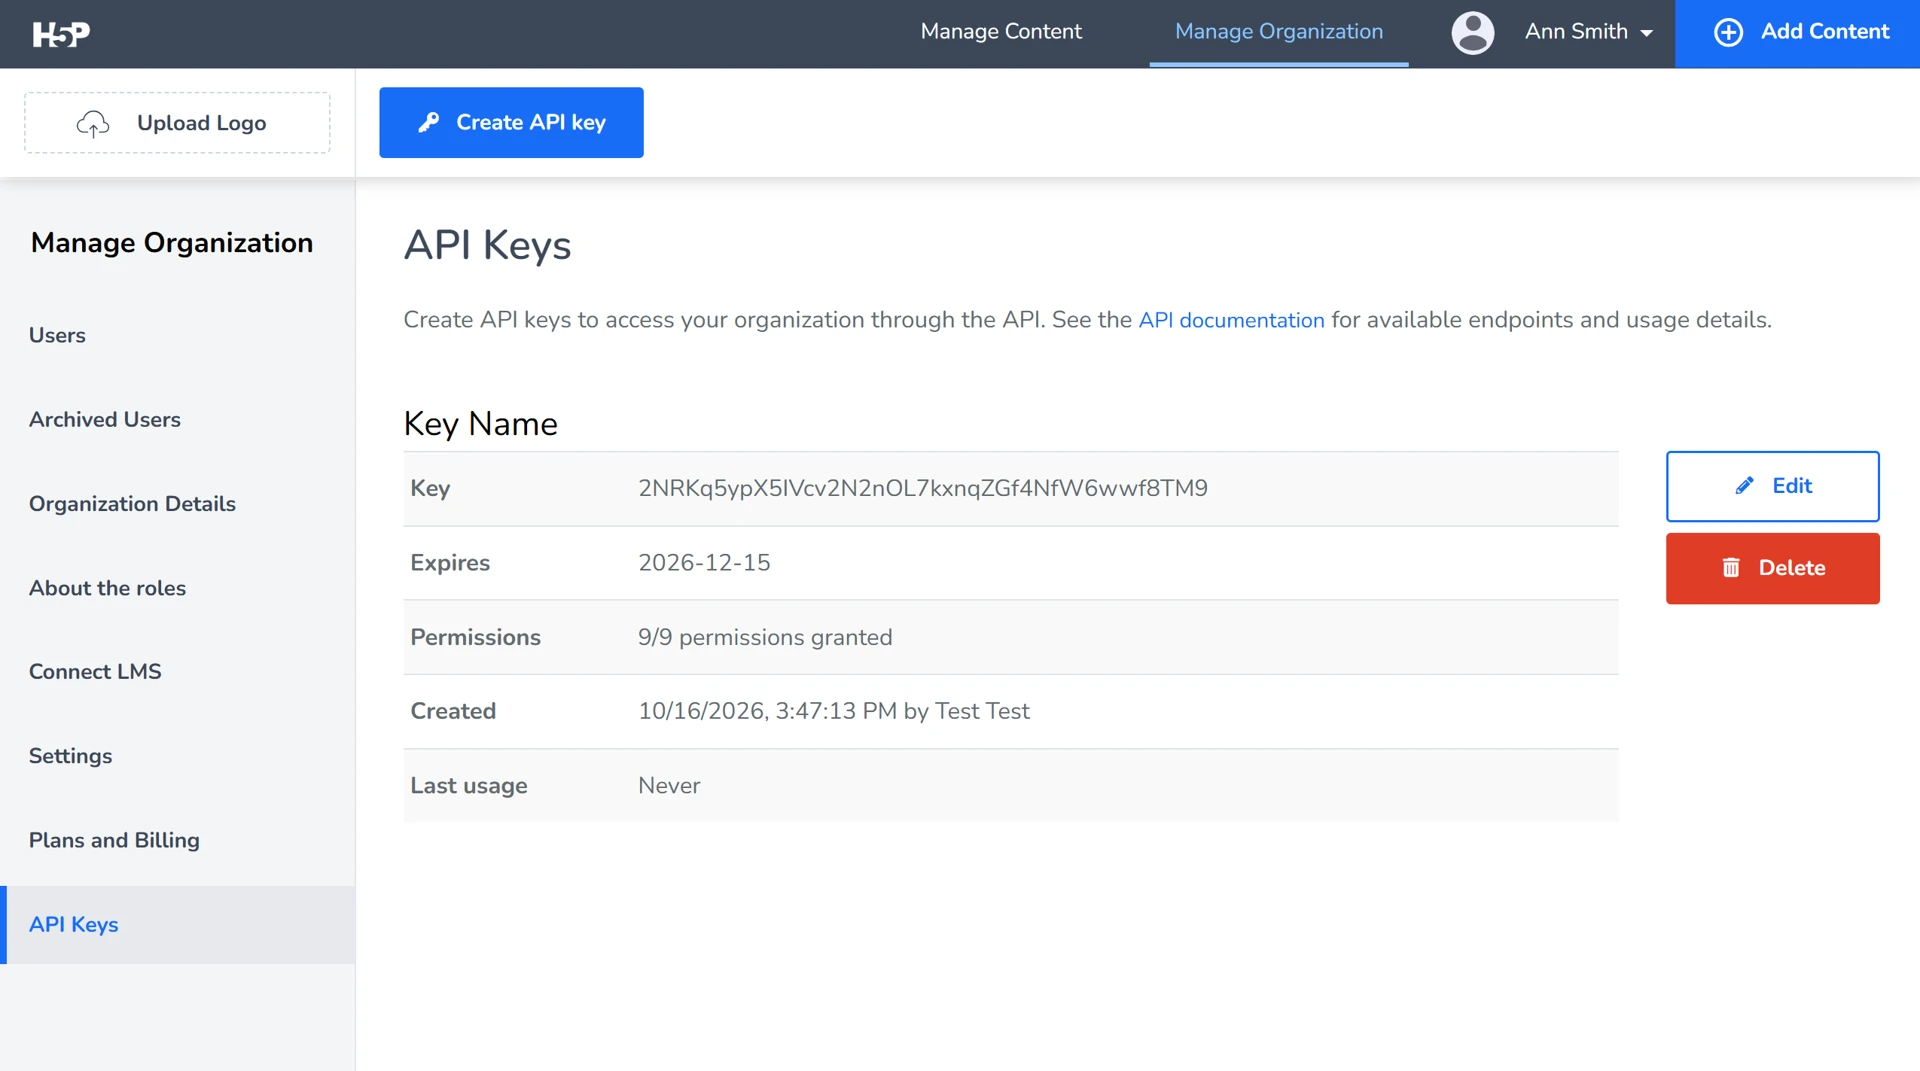Viewport: 1920px width, 1071px height.
Task: Click the "Key Name" heading
Action: [480, 424]
